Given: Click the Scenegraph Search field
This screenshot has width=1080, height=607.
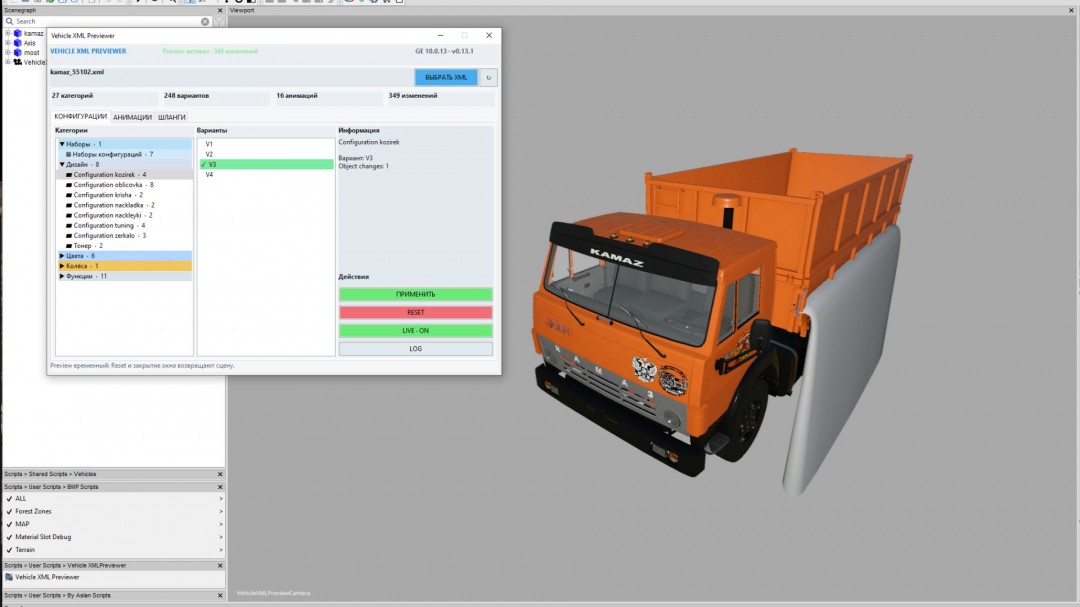Looking at the screenshot, I should click(x=107, y=21).
